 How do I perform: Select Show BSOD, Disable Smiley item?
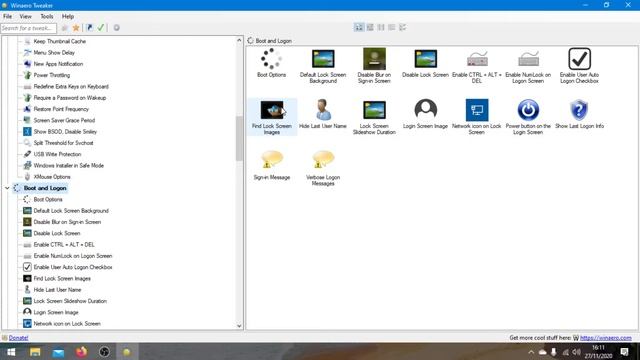point(65,132)
